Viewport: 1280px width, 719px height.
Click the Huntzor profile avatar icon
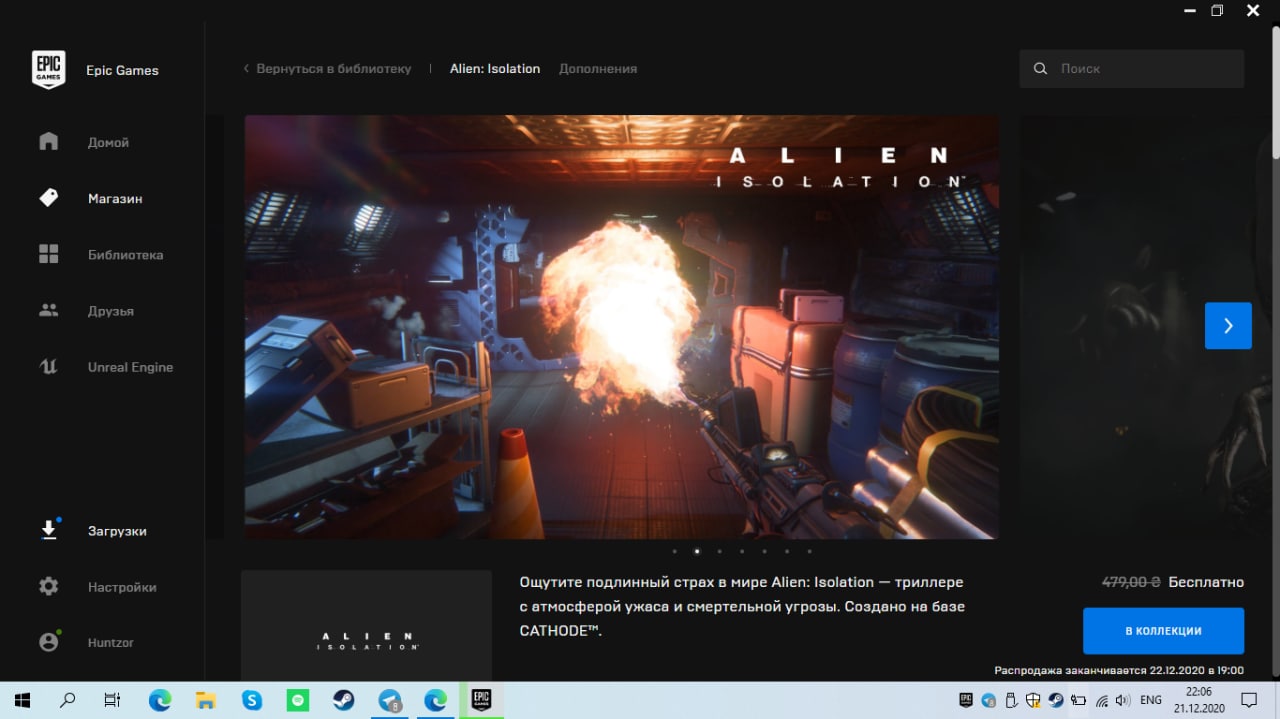[49, 642]
